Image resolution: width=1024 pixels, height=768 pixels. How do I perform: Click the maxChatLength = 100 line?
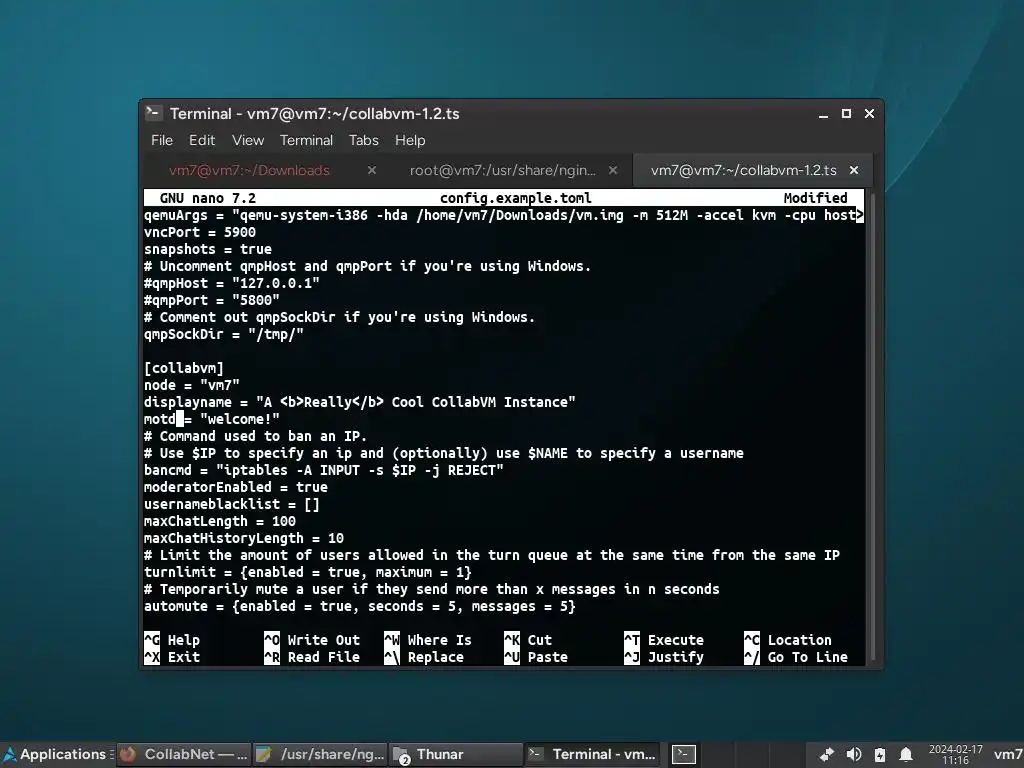pos(220,520)
